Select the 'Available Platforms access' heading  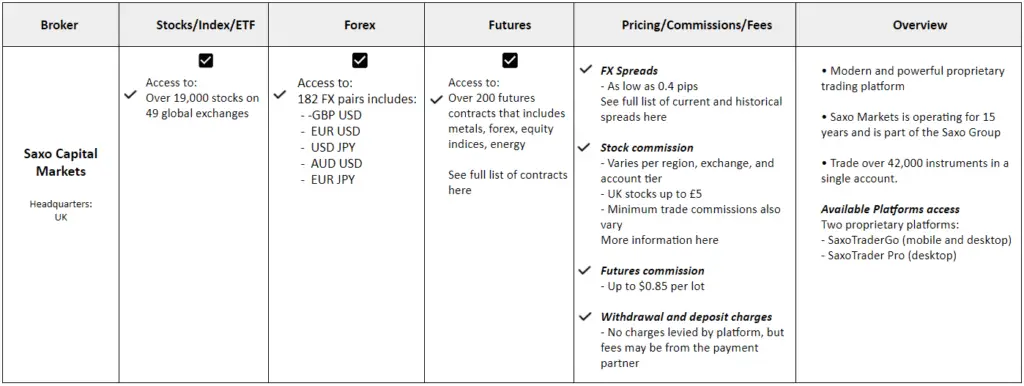coord(889,209)
